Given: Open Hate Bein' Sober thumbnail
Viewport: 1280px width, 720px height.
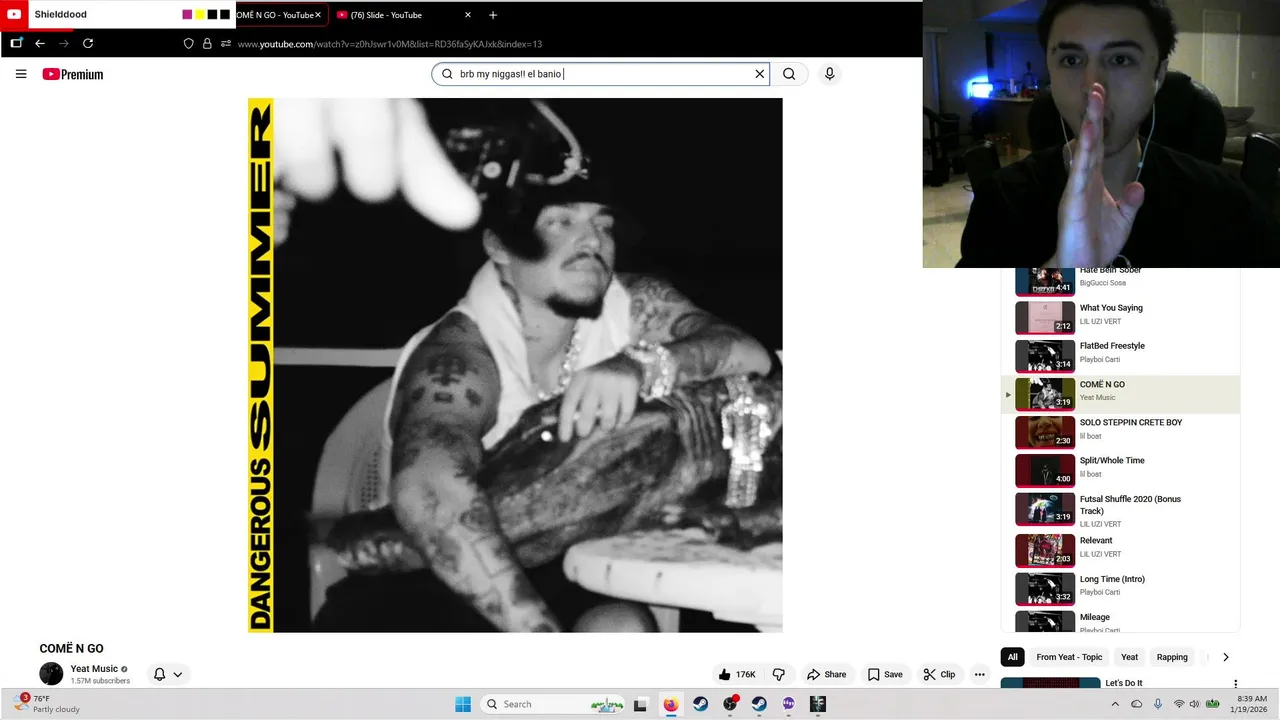Looking at the screenshot, I should 1045,281.
